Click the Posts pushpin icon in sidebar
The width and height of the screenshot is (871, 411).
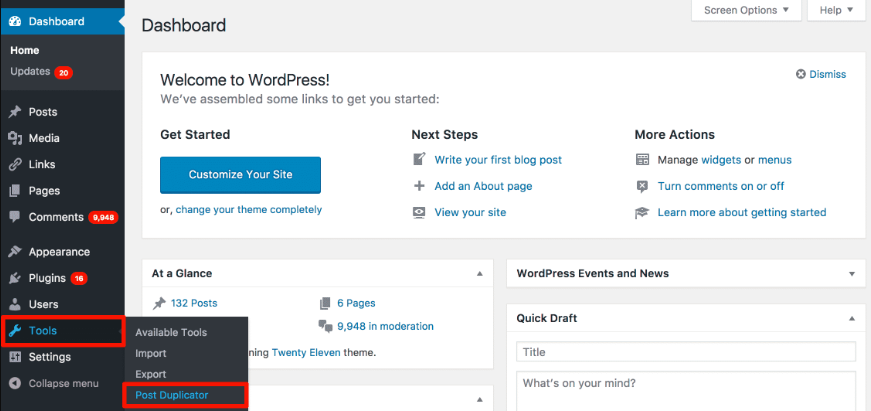(15, 112)
